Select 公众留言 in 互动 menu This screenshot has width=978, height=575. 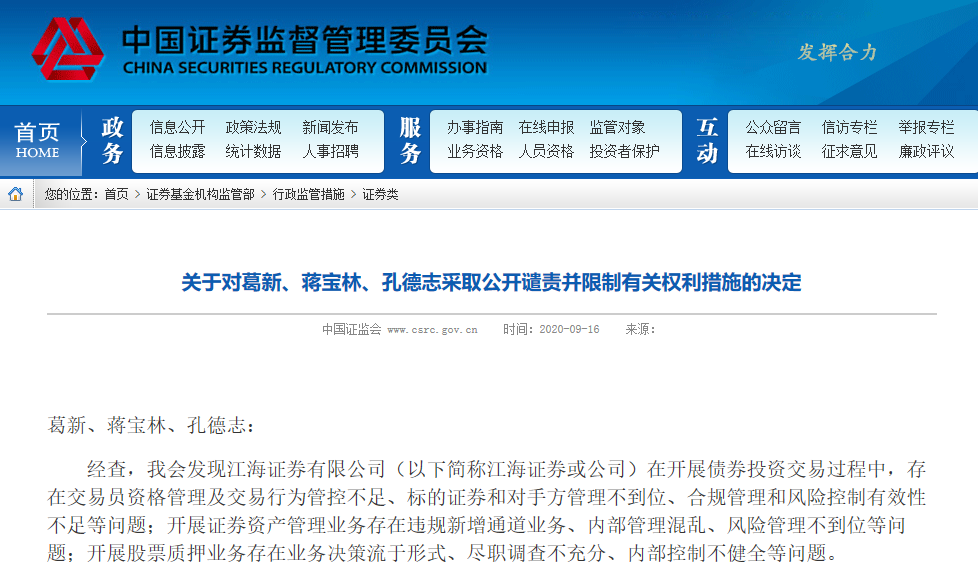[x=773, y=128]
